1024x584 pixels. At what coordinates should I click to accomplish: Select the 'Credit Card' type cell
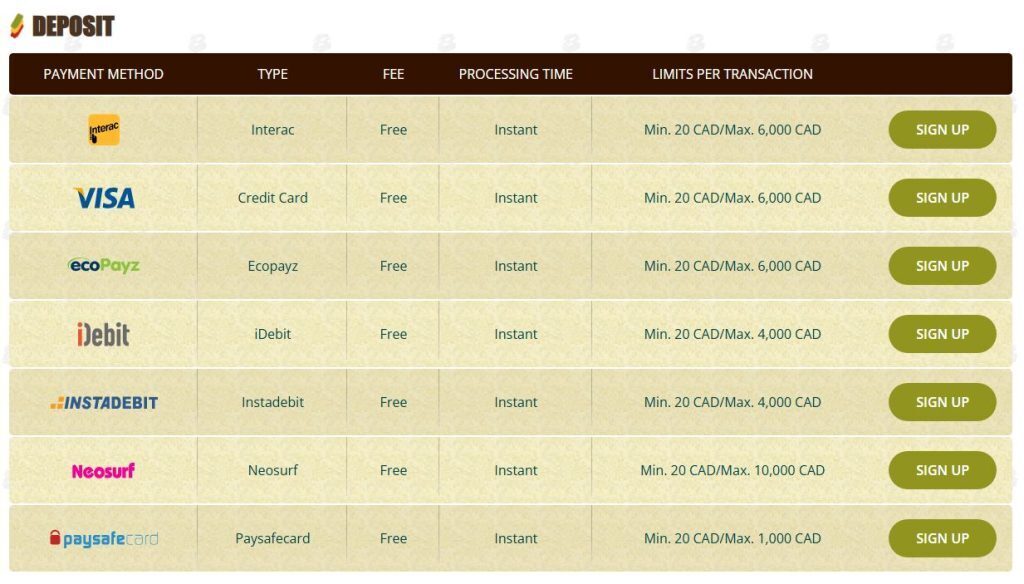tap(272, 197)
